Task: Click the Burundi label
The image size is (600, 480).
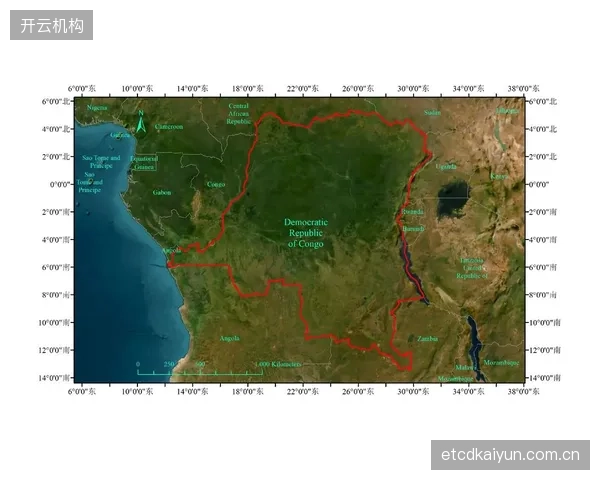Action: [413, 229]
